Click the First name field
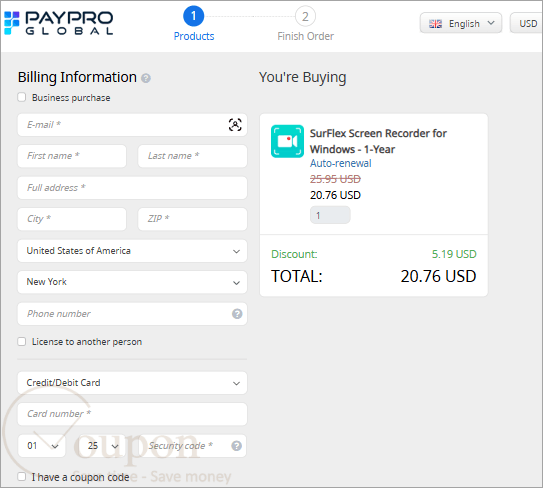The width and height of the screenshot is (543, 488). 72,156
